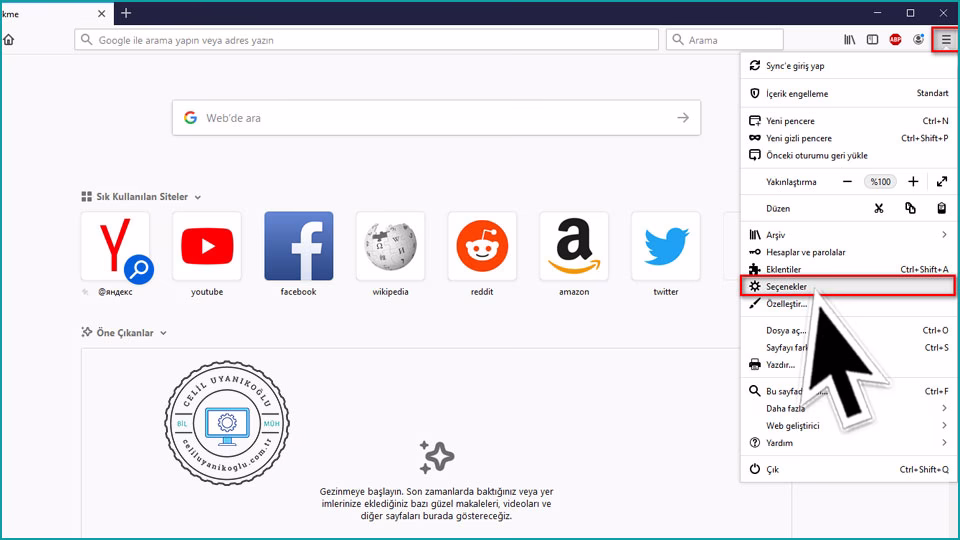Choose Yeni gizli pencere

tap(847, 138)
